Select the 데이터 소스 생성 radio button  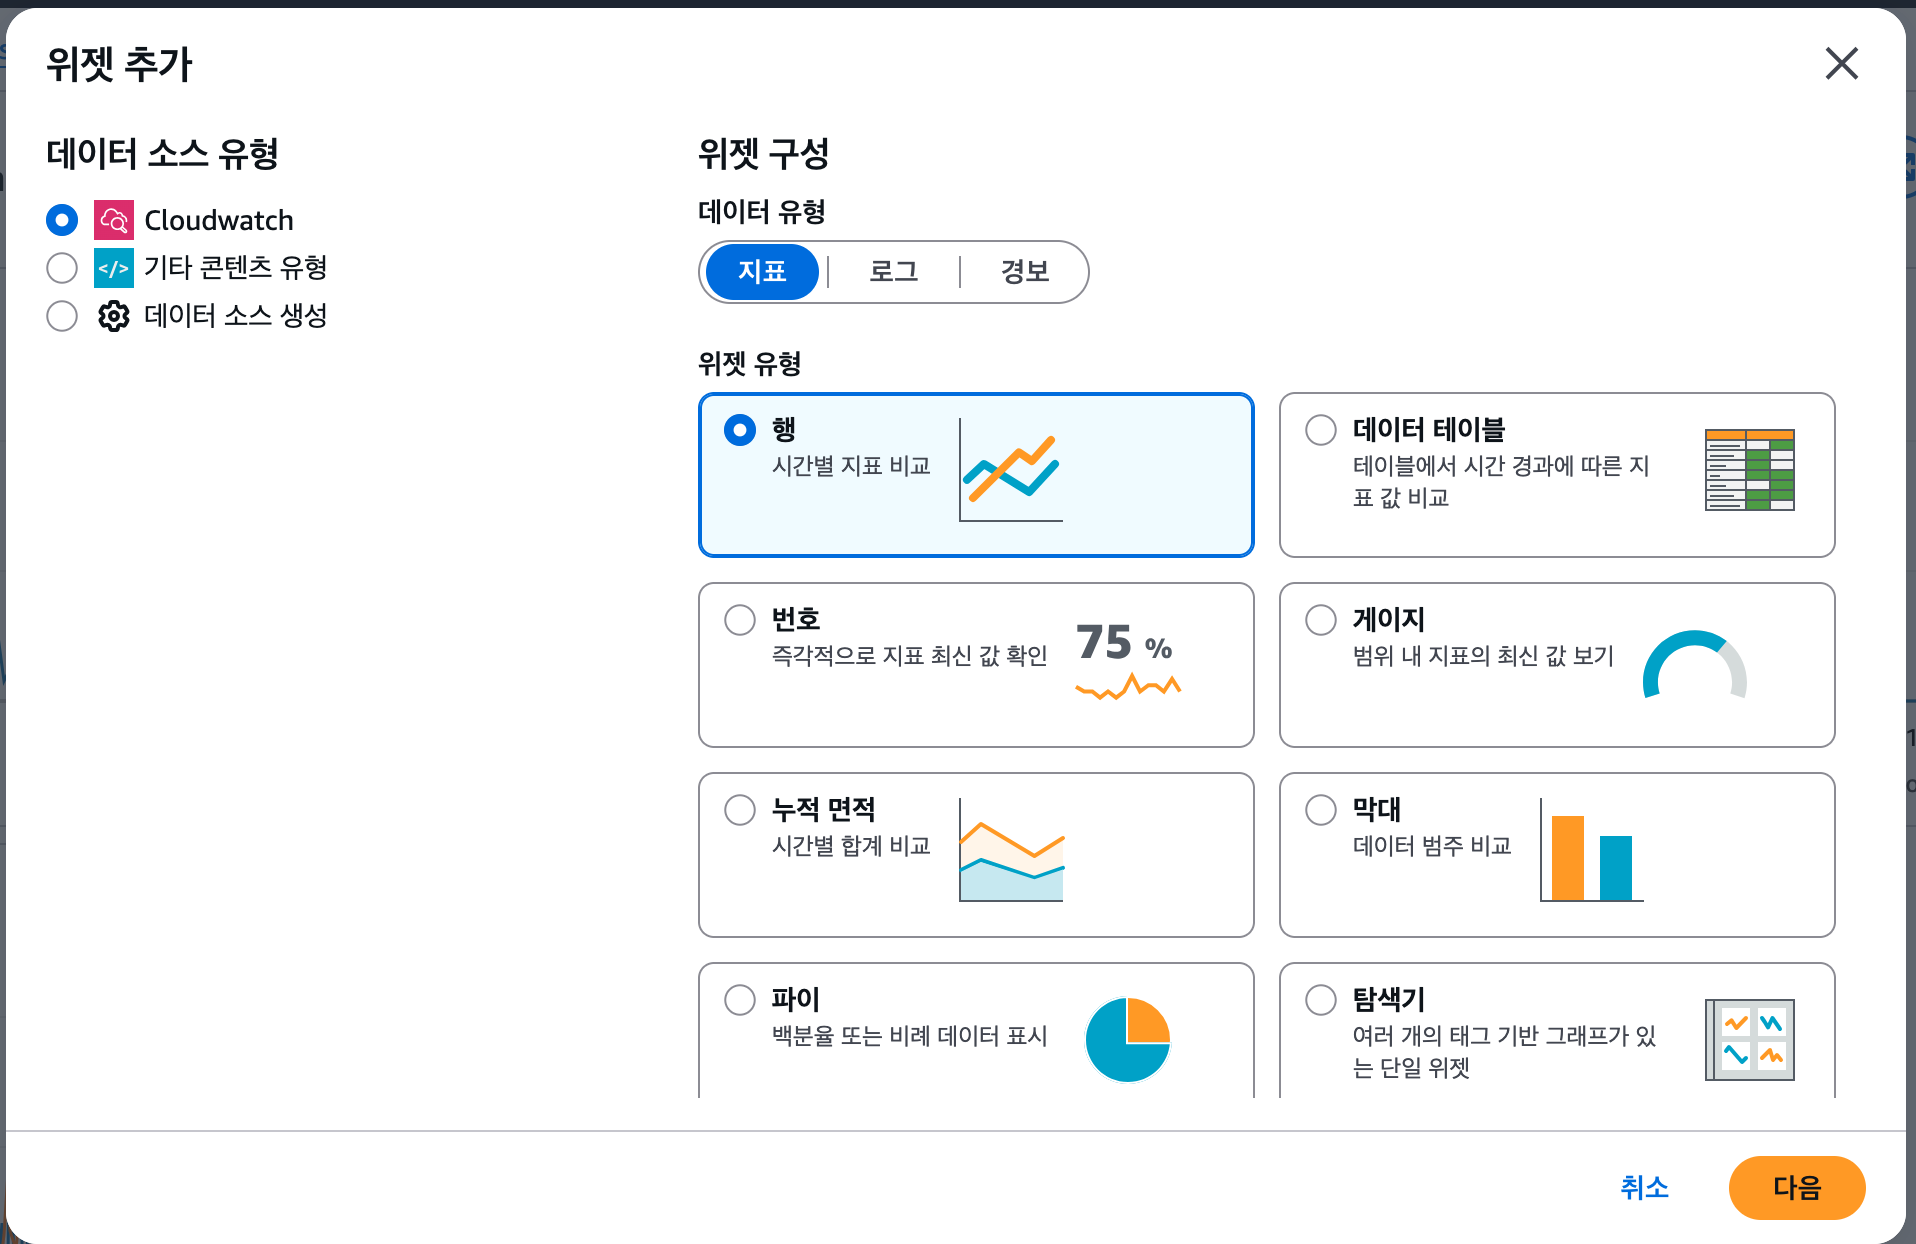[62, 316]
